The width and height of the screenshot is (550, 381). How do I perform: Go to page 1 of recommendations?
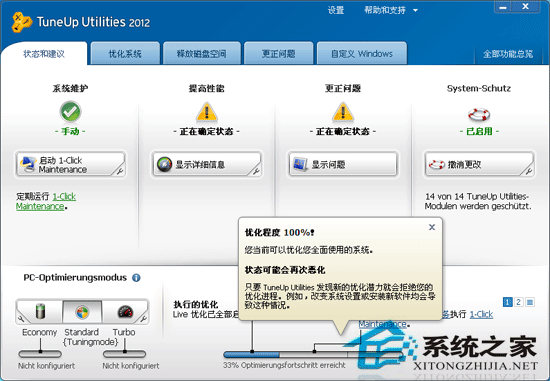(507, 302)
